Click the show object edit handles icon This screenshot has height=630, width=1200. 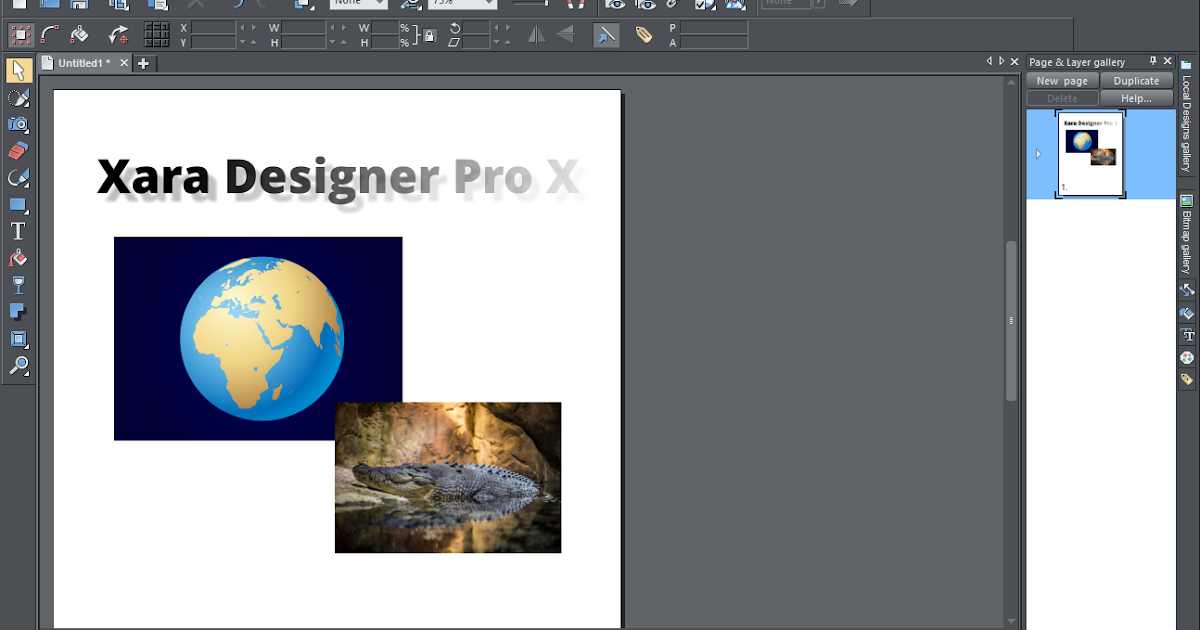[50, 35]
